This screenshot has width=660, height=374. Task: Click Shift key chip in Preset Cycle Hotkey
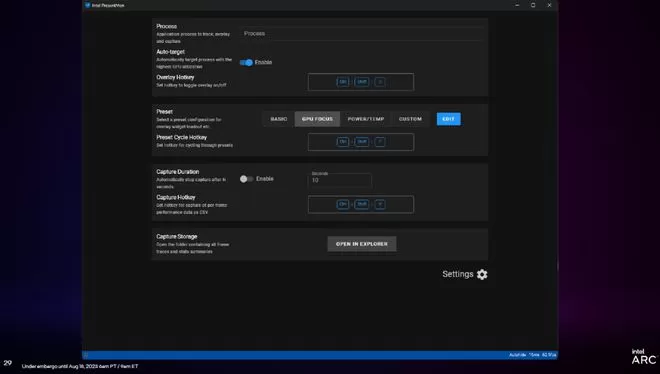[x=362, y=142]
